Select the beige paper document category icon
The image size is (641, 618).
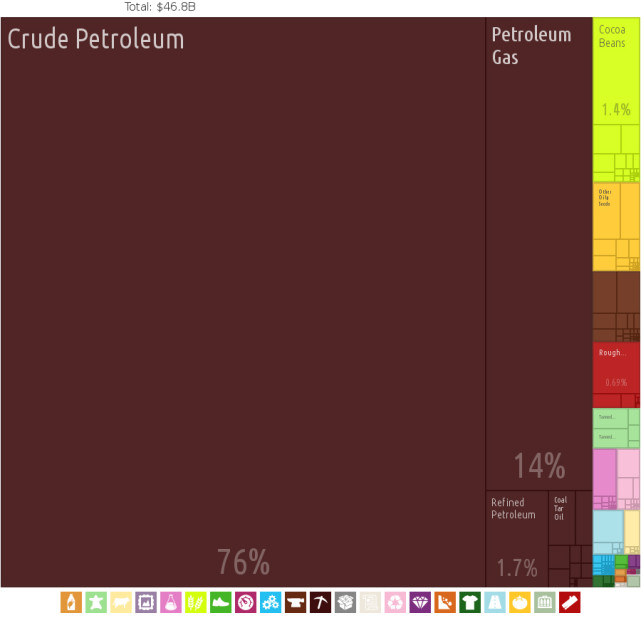click(370, 602)
